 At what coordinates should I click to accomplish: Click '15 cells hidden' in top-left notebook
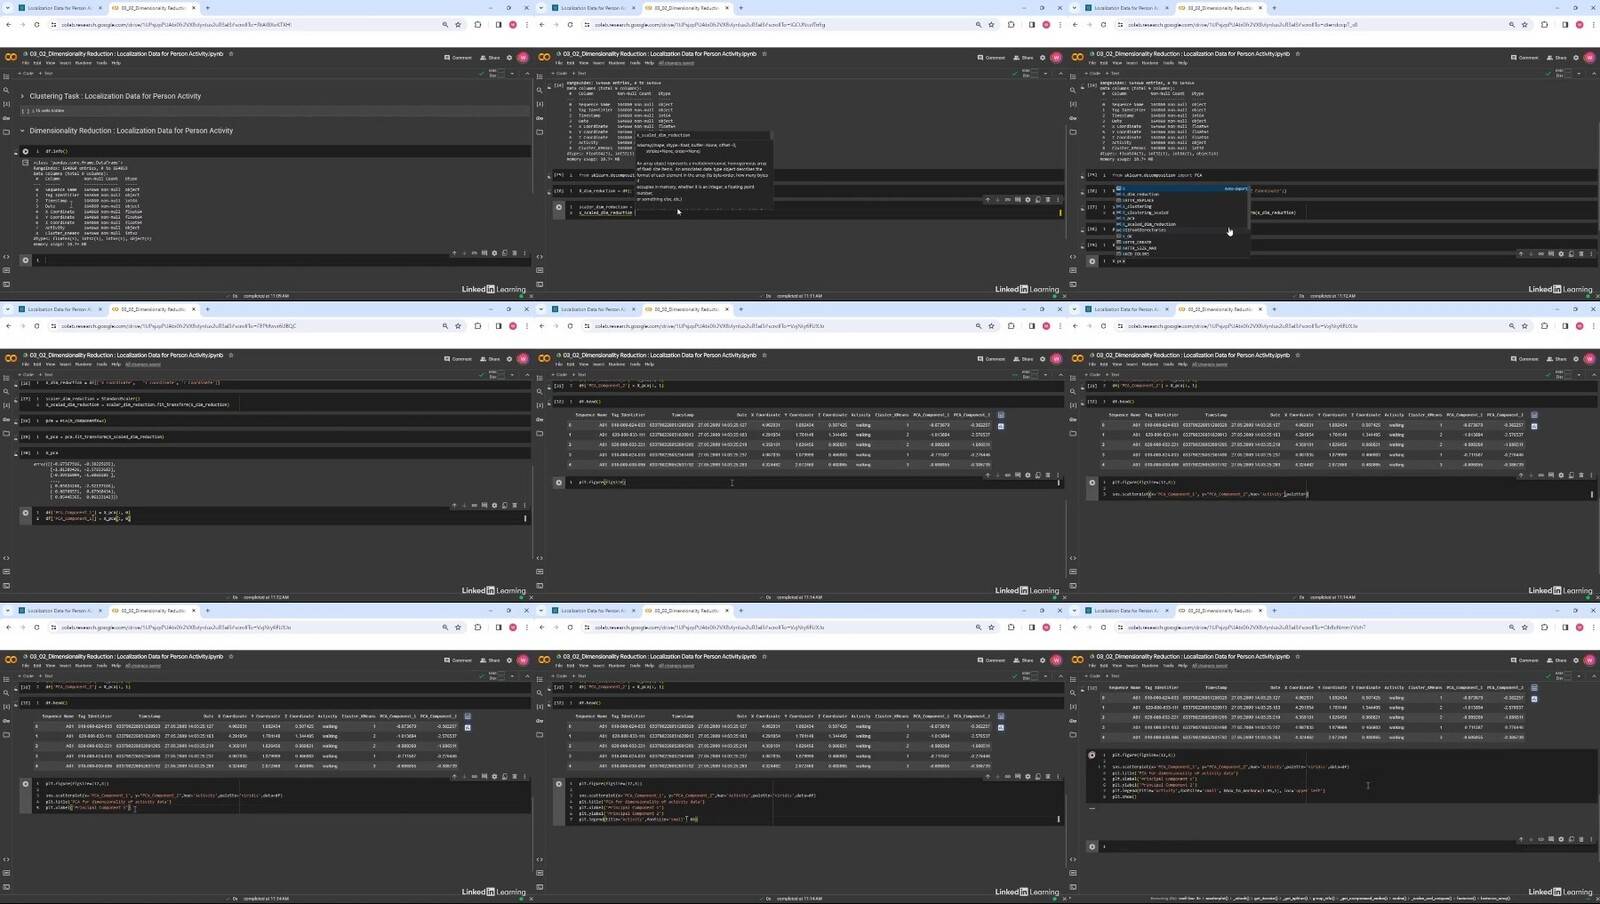click(x=50, y=110)
